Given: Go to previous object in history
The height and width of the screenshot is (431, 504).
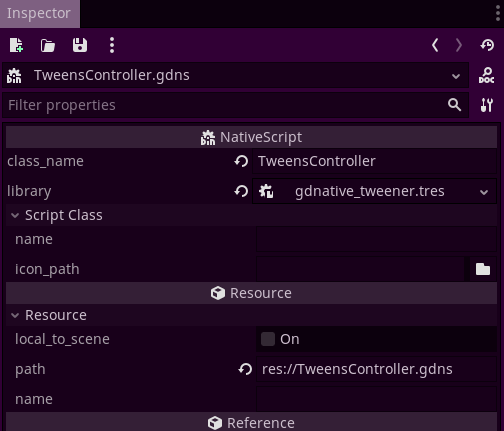Looking at the screenshot, I should point(435,45).
